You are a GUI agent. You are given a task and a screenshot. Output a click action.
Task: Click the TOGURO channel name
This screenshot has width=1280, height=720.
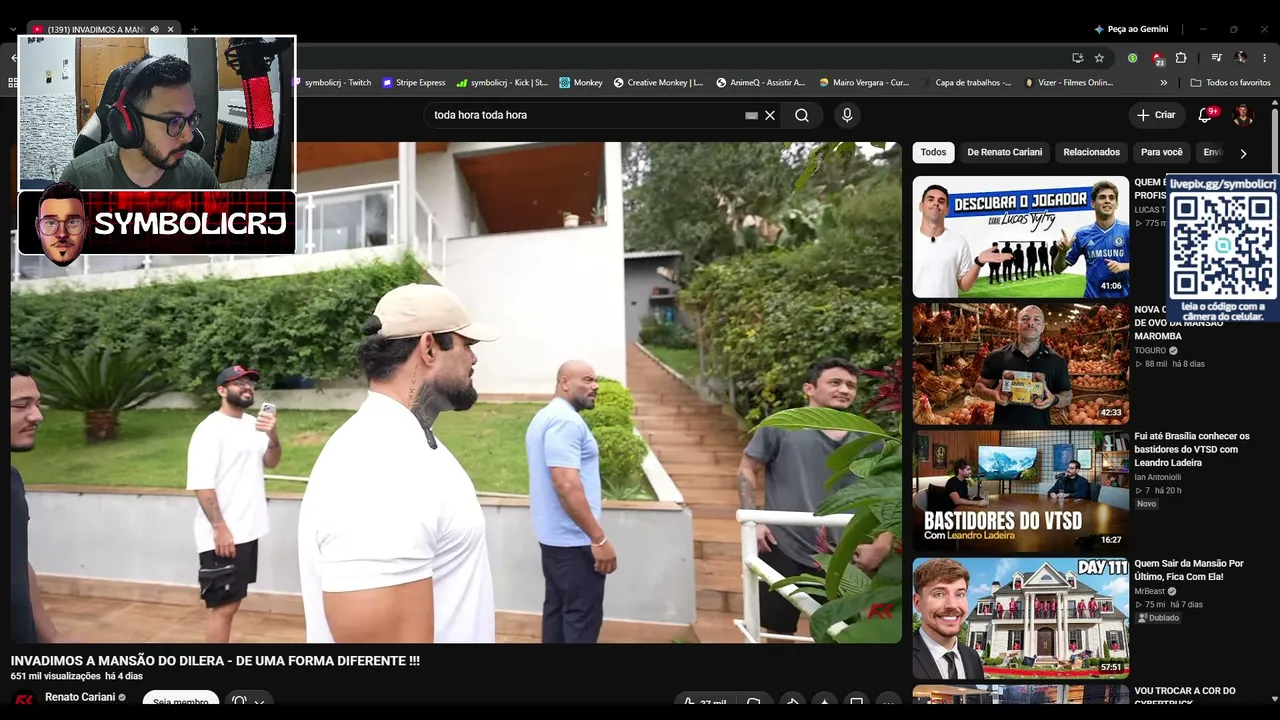(1150, 351)
